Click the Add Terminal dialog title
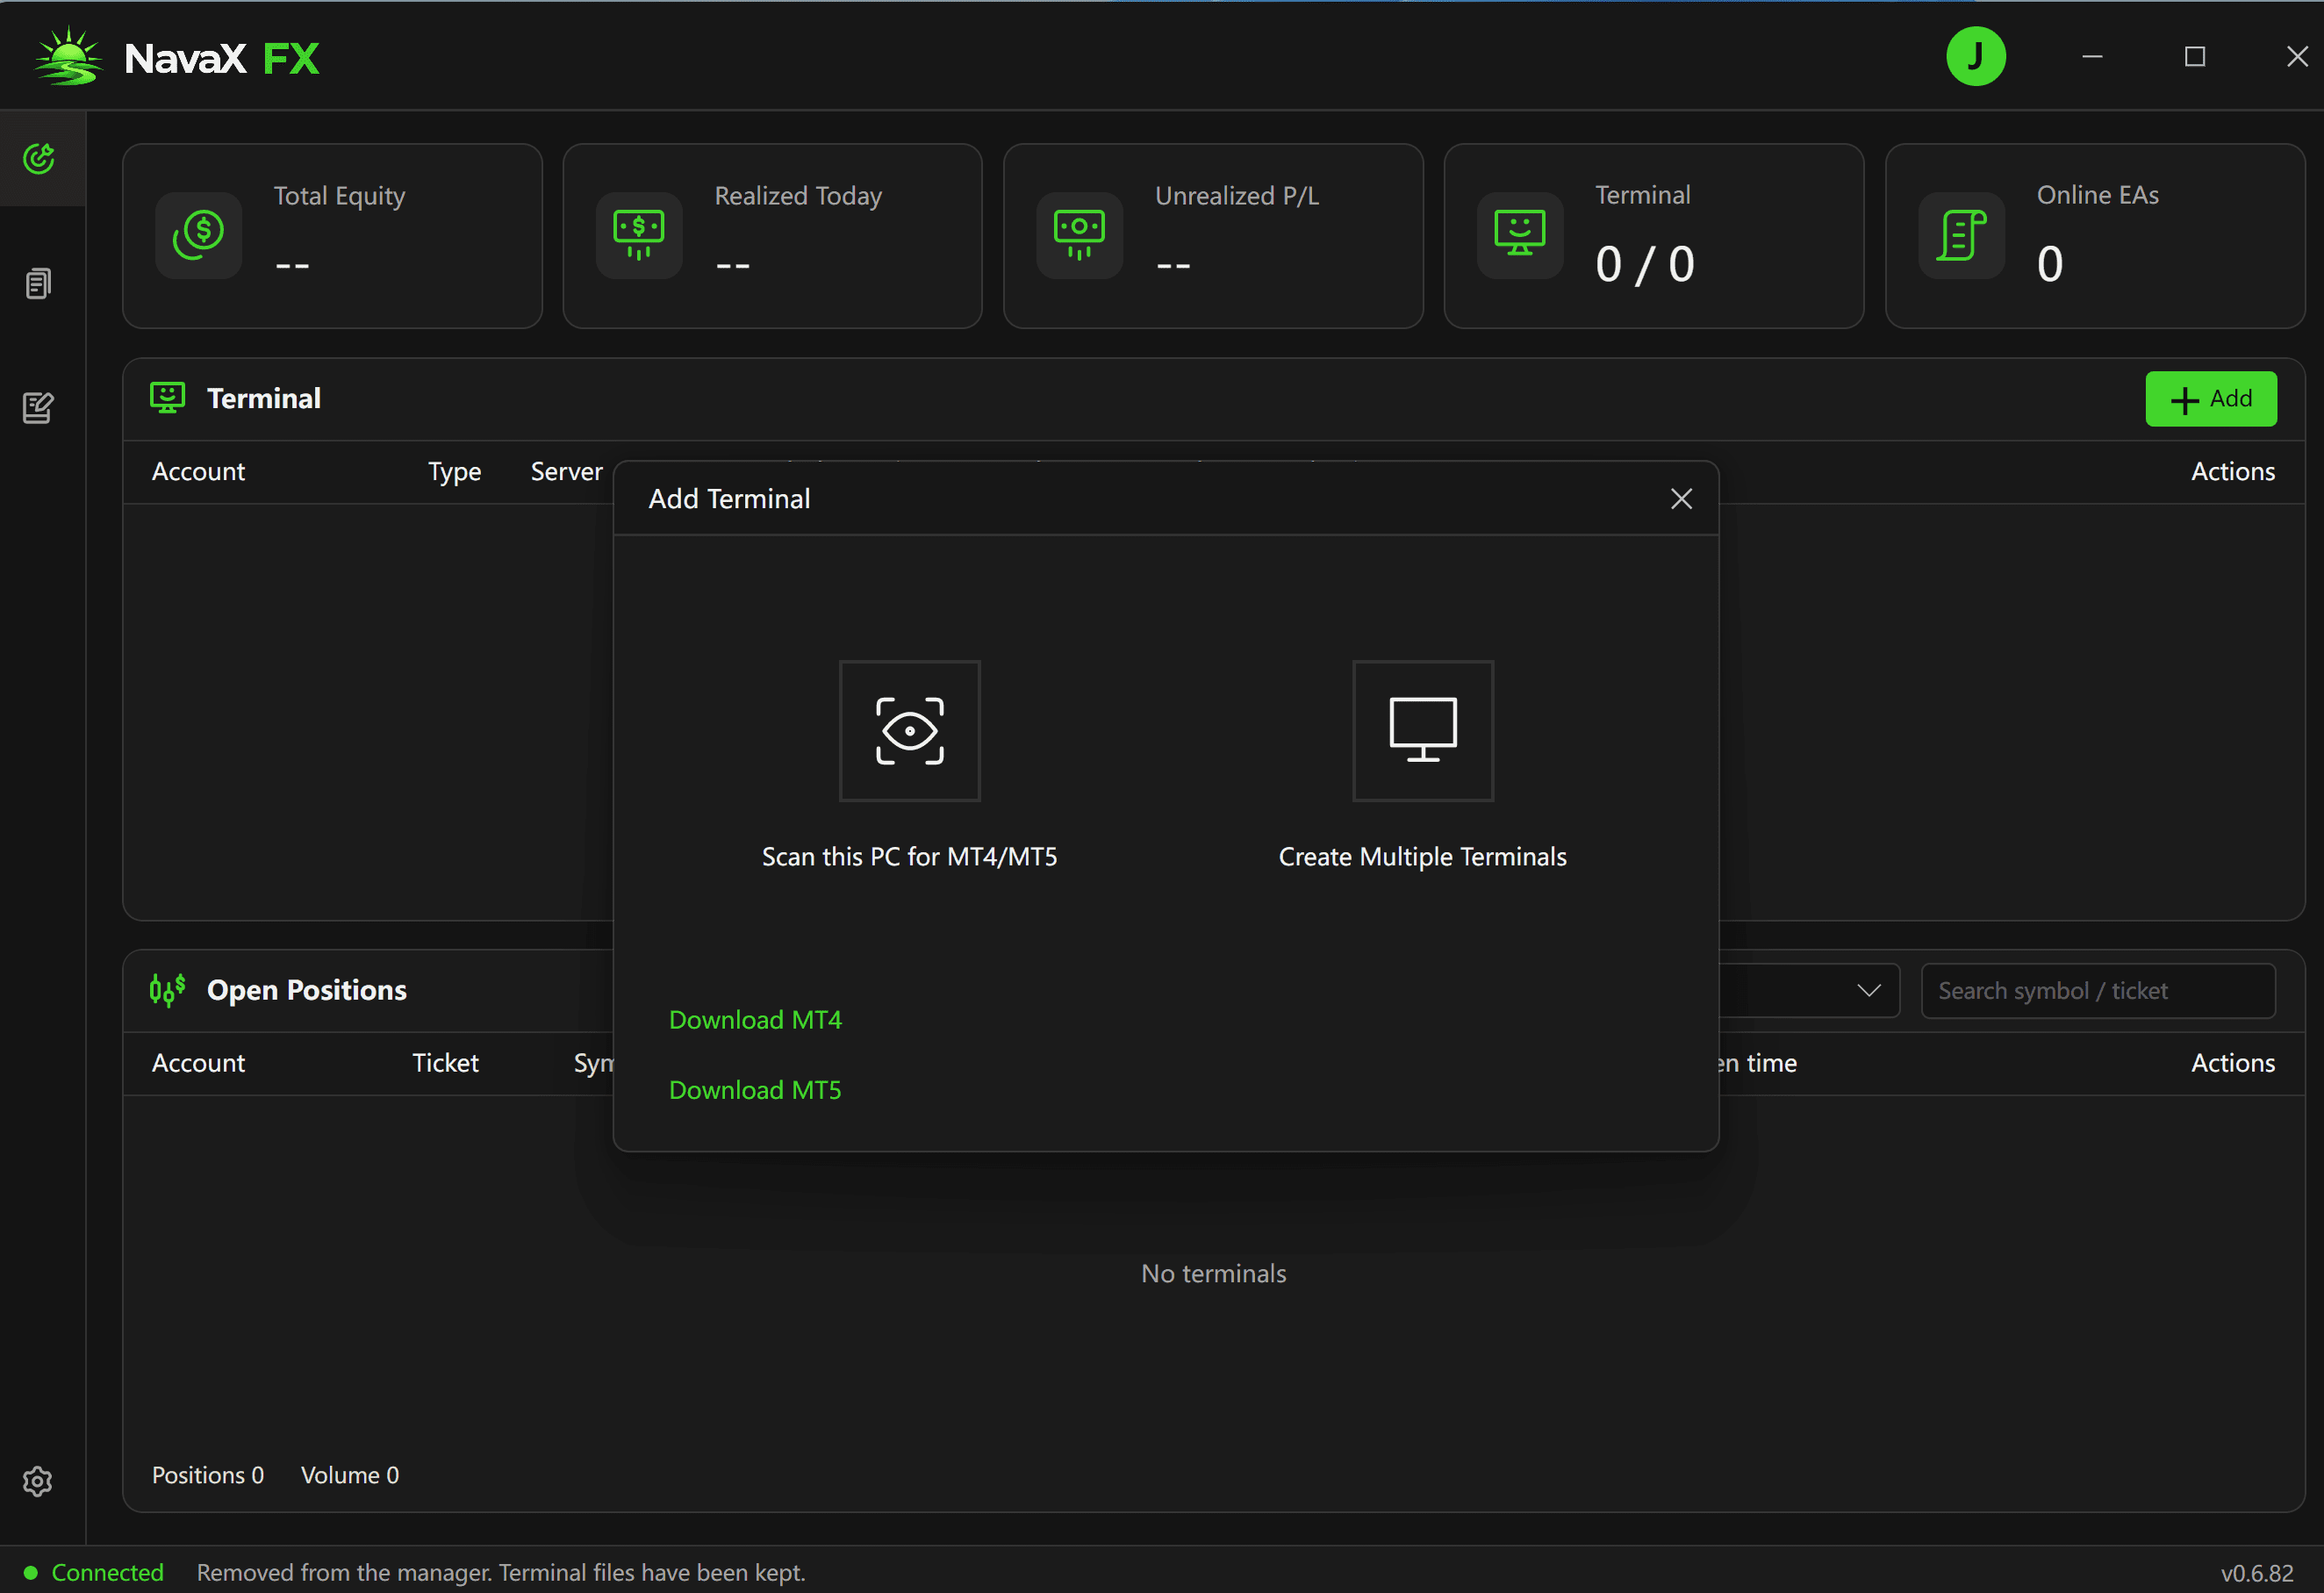The height and width of the screenshot is (1593, 2324). (729, 499)
